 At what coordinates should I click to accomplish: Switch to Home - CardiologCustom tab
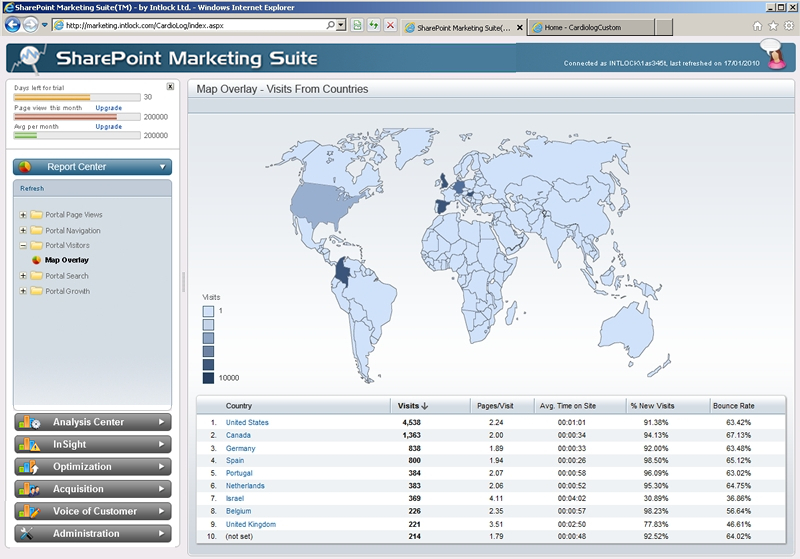click(592, 28)
